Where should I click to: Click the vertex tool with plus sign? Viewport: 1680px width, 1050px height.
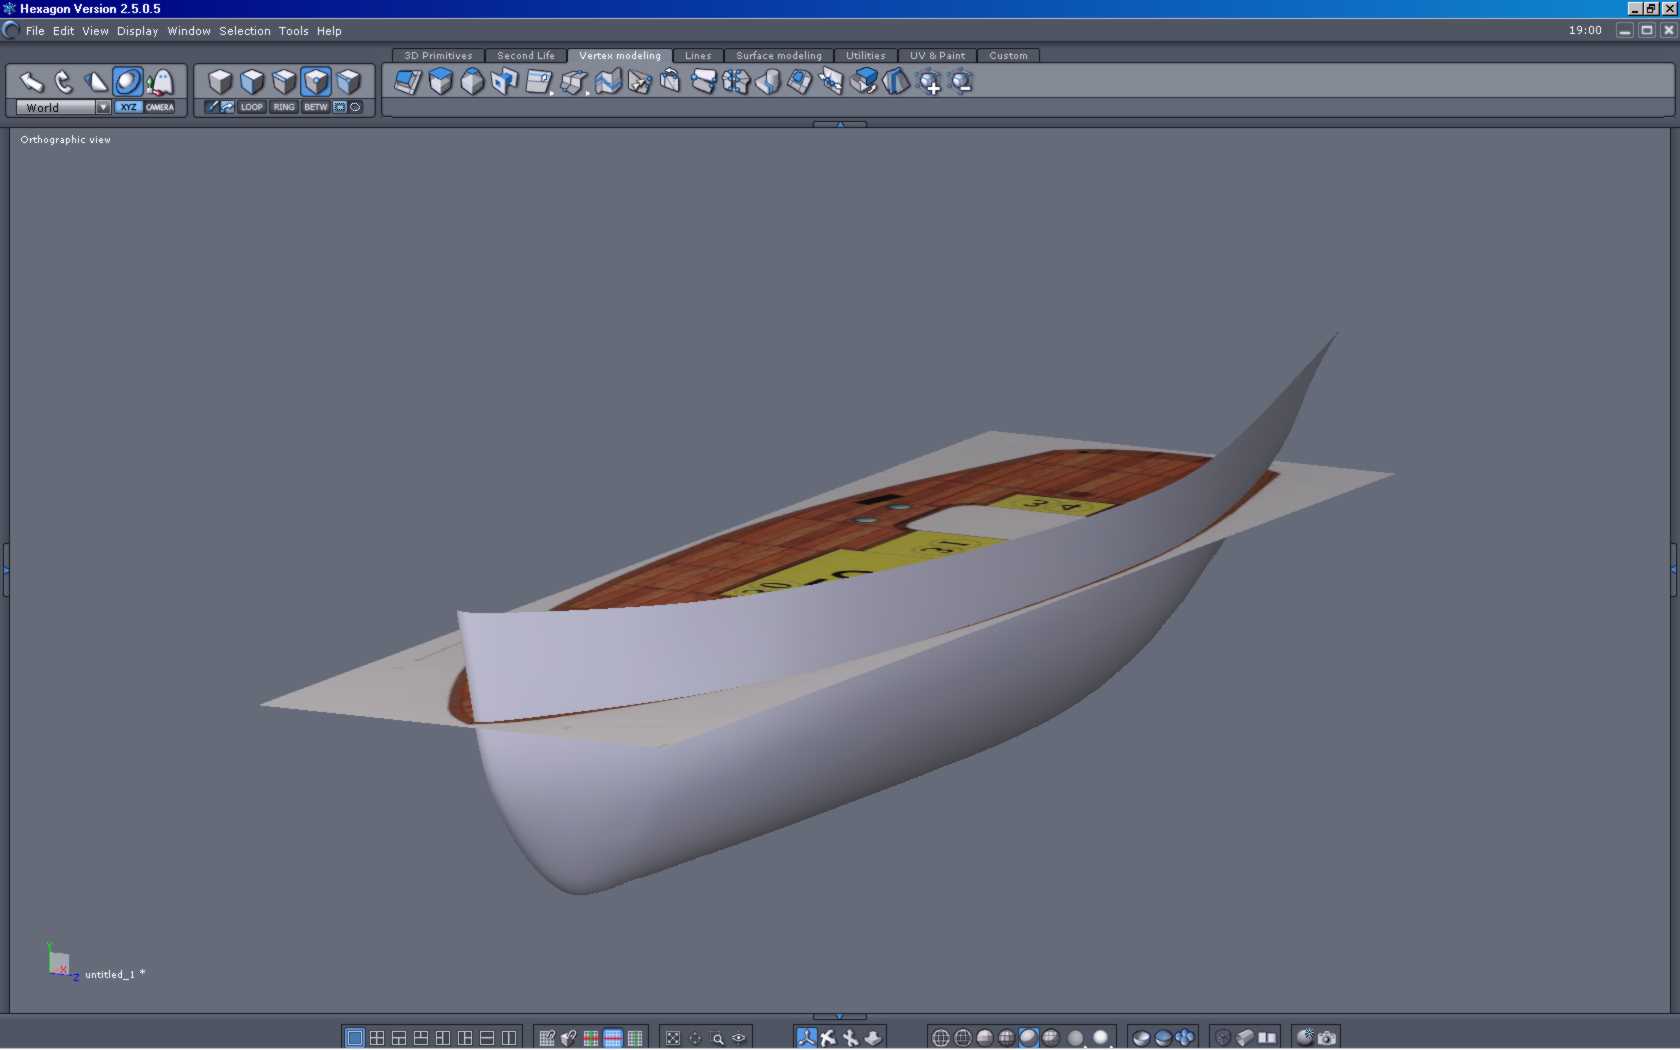[x=929, y=82]
